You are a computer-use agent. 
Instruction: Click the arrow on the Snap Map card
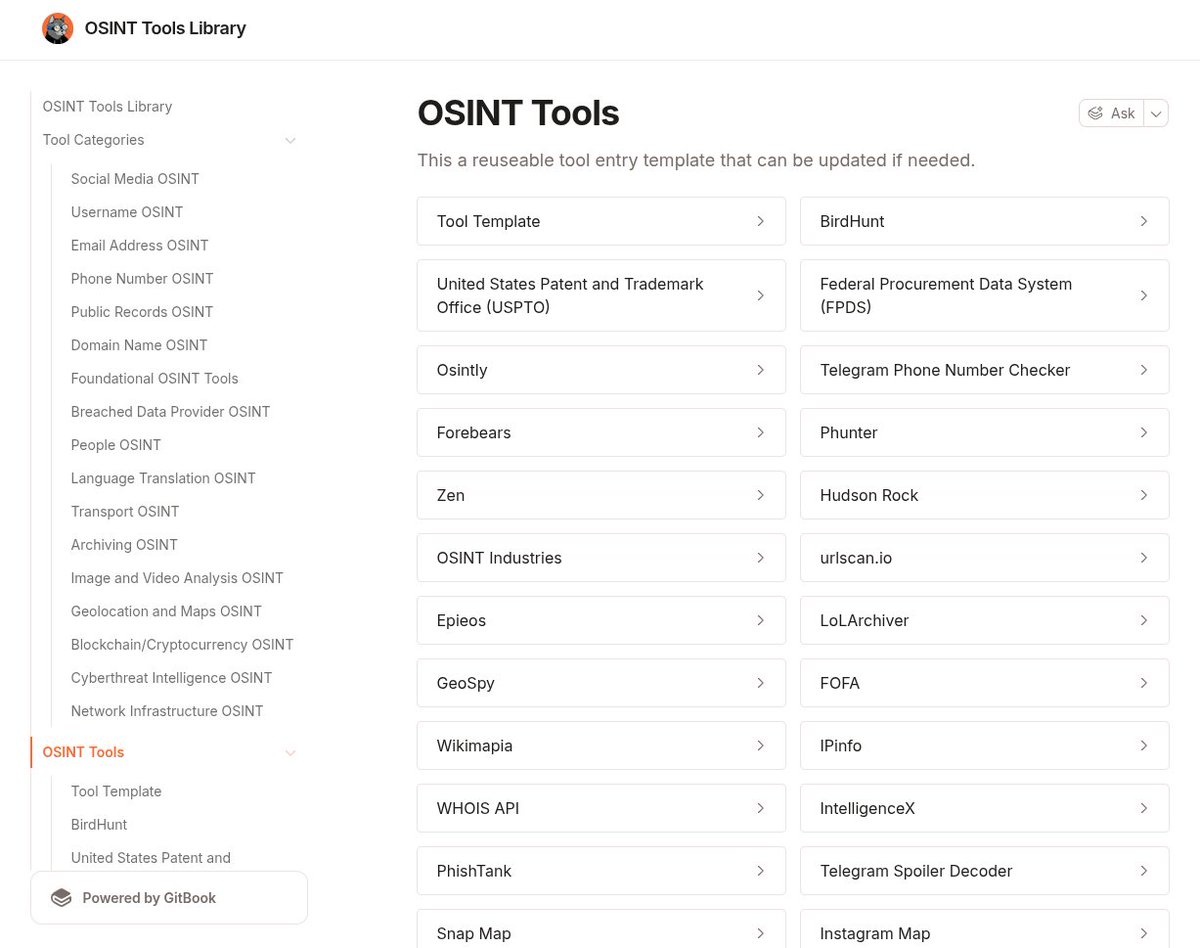760,934
